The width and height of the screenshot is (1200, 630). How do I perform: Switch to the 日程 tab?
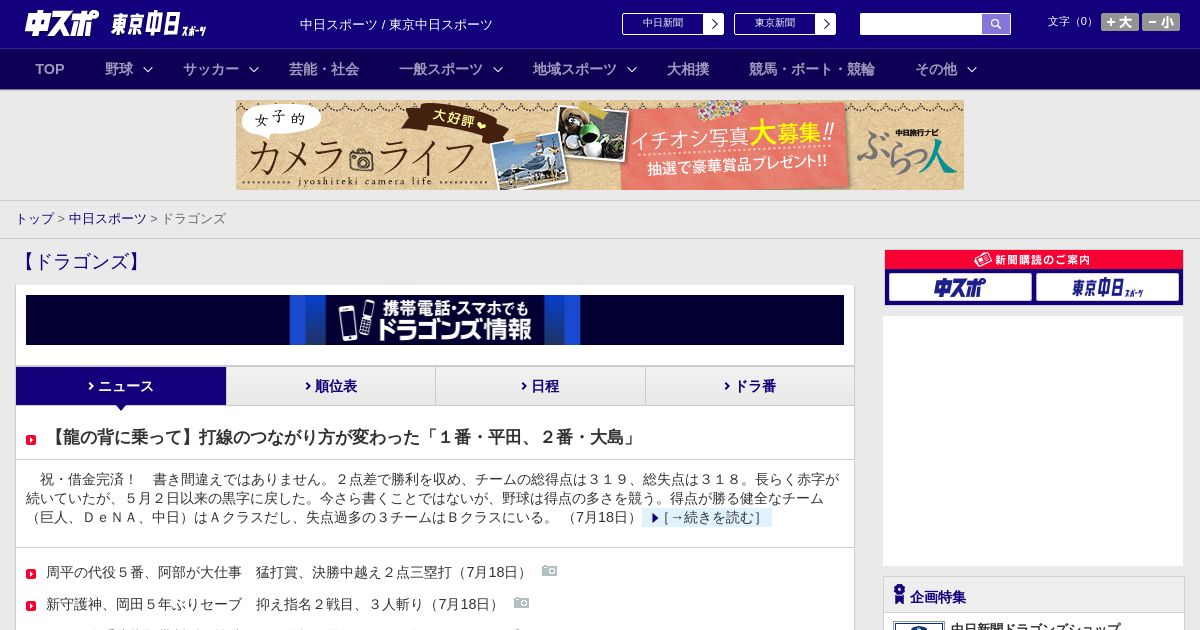coord(540,386)
